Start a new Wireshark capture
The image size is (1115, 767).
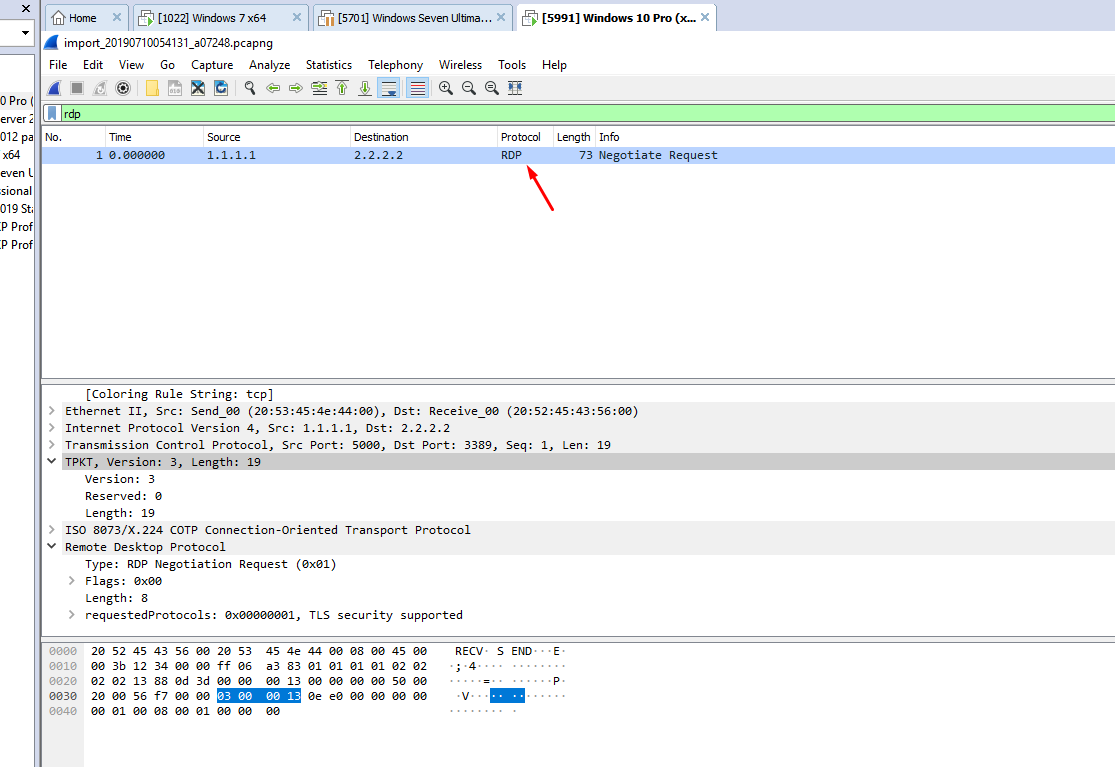click(52, 88)
